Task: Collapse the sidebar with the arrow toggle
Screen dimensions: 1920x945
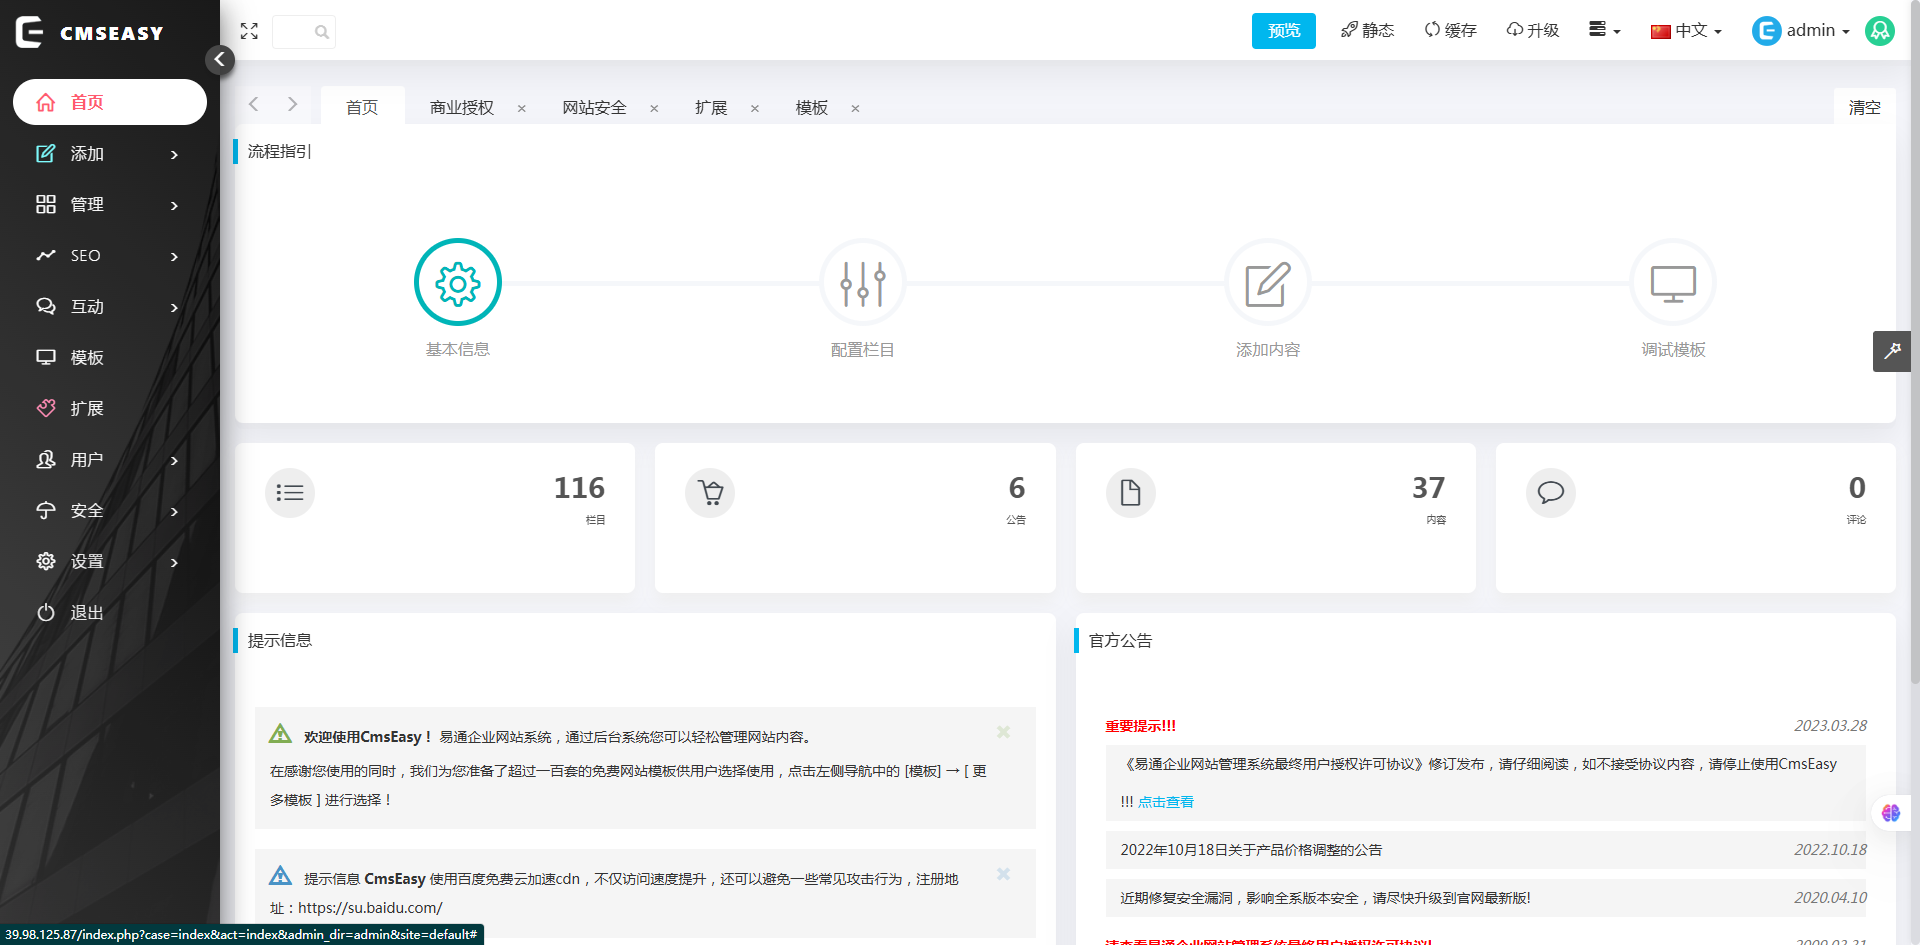Action: coord(220,60)
